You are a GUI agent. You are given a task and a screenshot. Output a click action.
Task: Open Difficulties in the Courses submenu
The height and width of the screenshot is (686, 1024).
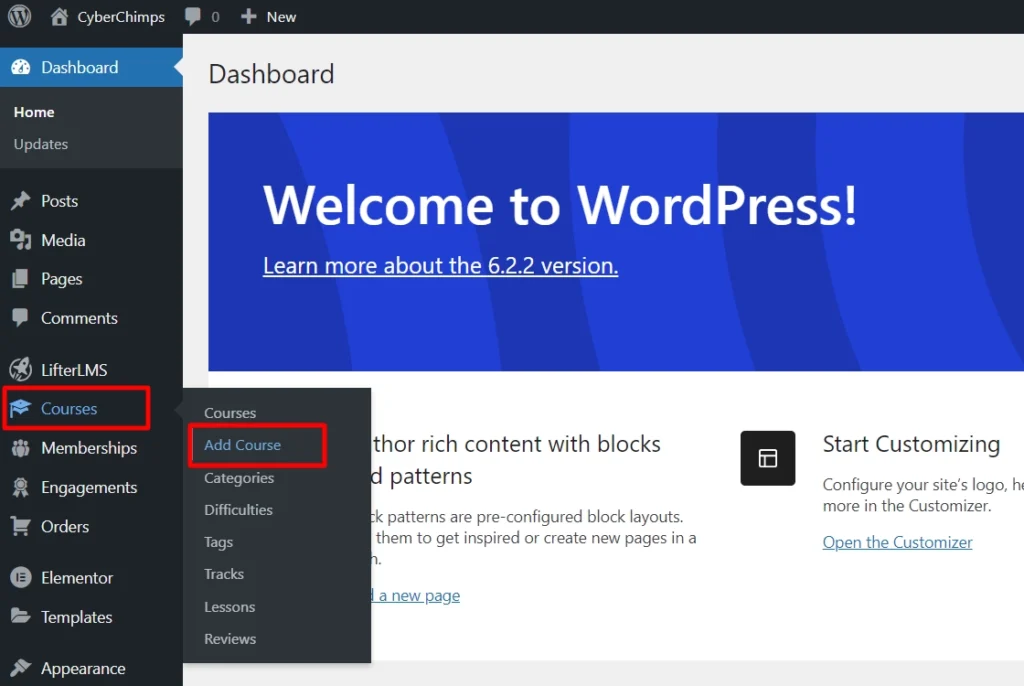[238, 510]
